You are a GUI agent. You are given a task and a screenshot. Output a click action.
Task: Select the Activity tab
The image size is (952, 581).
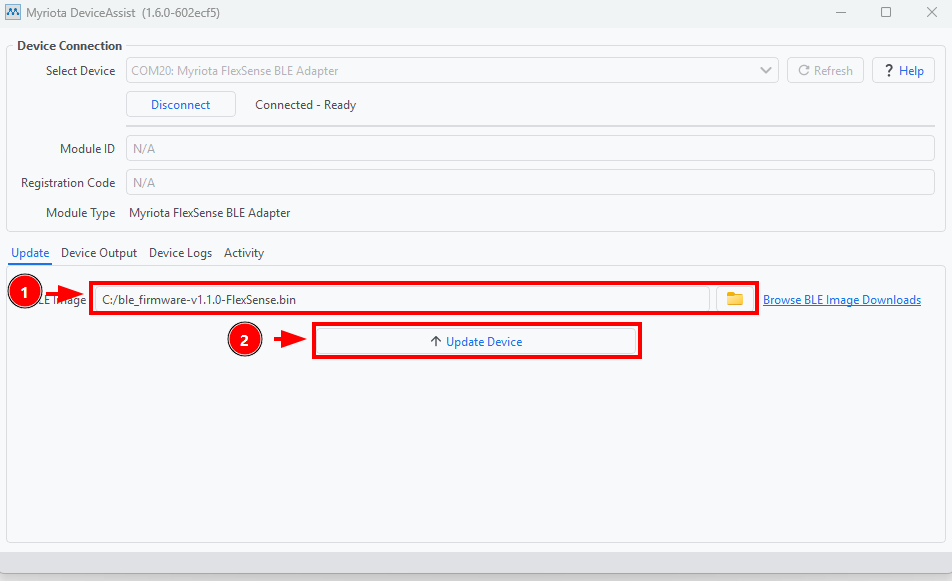pyautogui.click(x=244, y=253)
